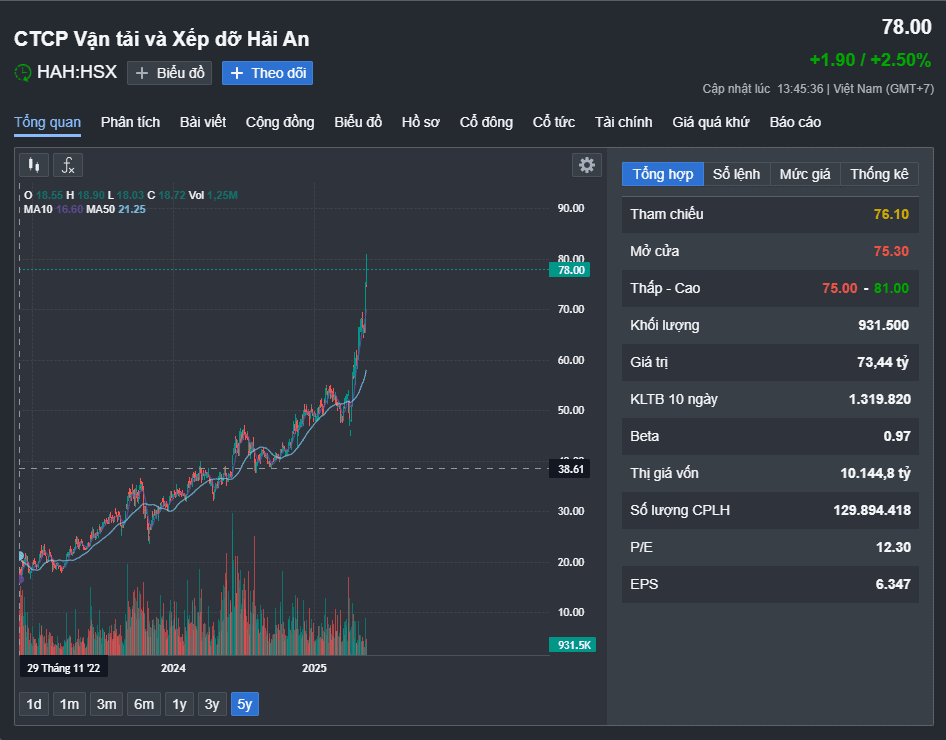Click the company name CTCP Vận tải và Xếp dỡ Hải An
The width and height of the screenshot is (946, 740).
[162, 39]
